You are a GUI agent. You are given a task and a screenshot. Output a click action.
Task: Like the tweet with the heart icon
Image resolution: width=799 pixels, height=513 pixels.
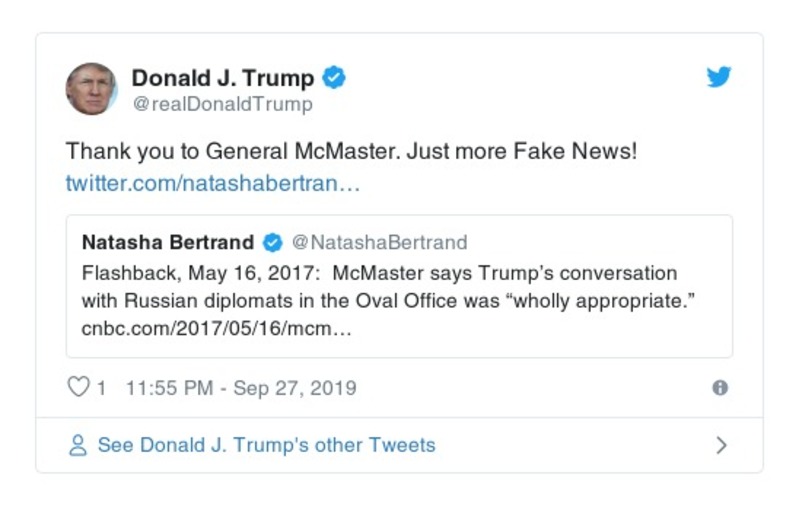point(78,387)
